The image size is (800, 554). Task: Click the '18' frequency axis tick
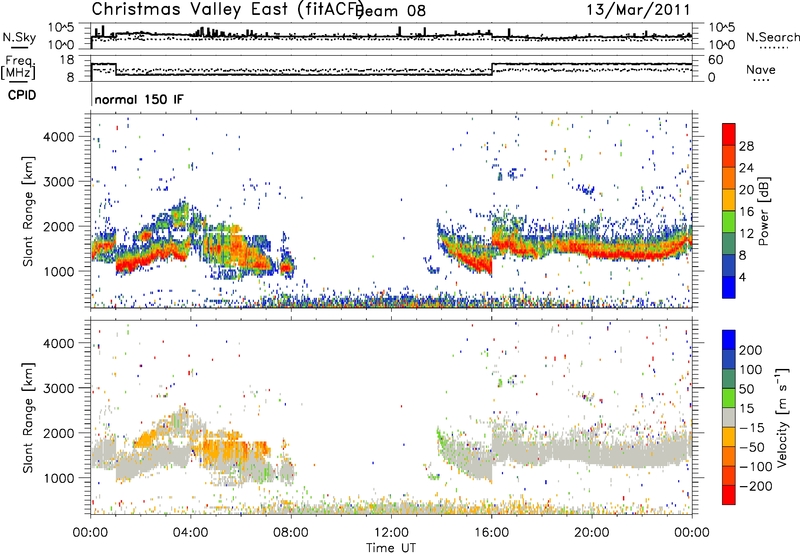[x=67, y=60]
